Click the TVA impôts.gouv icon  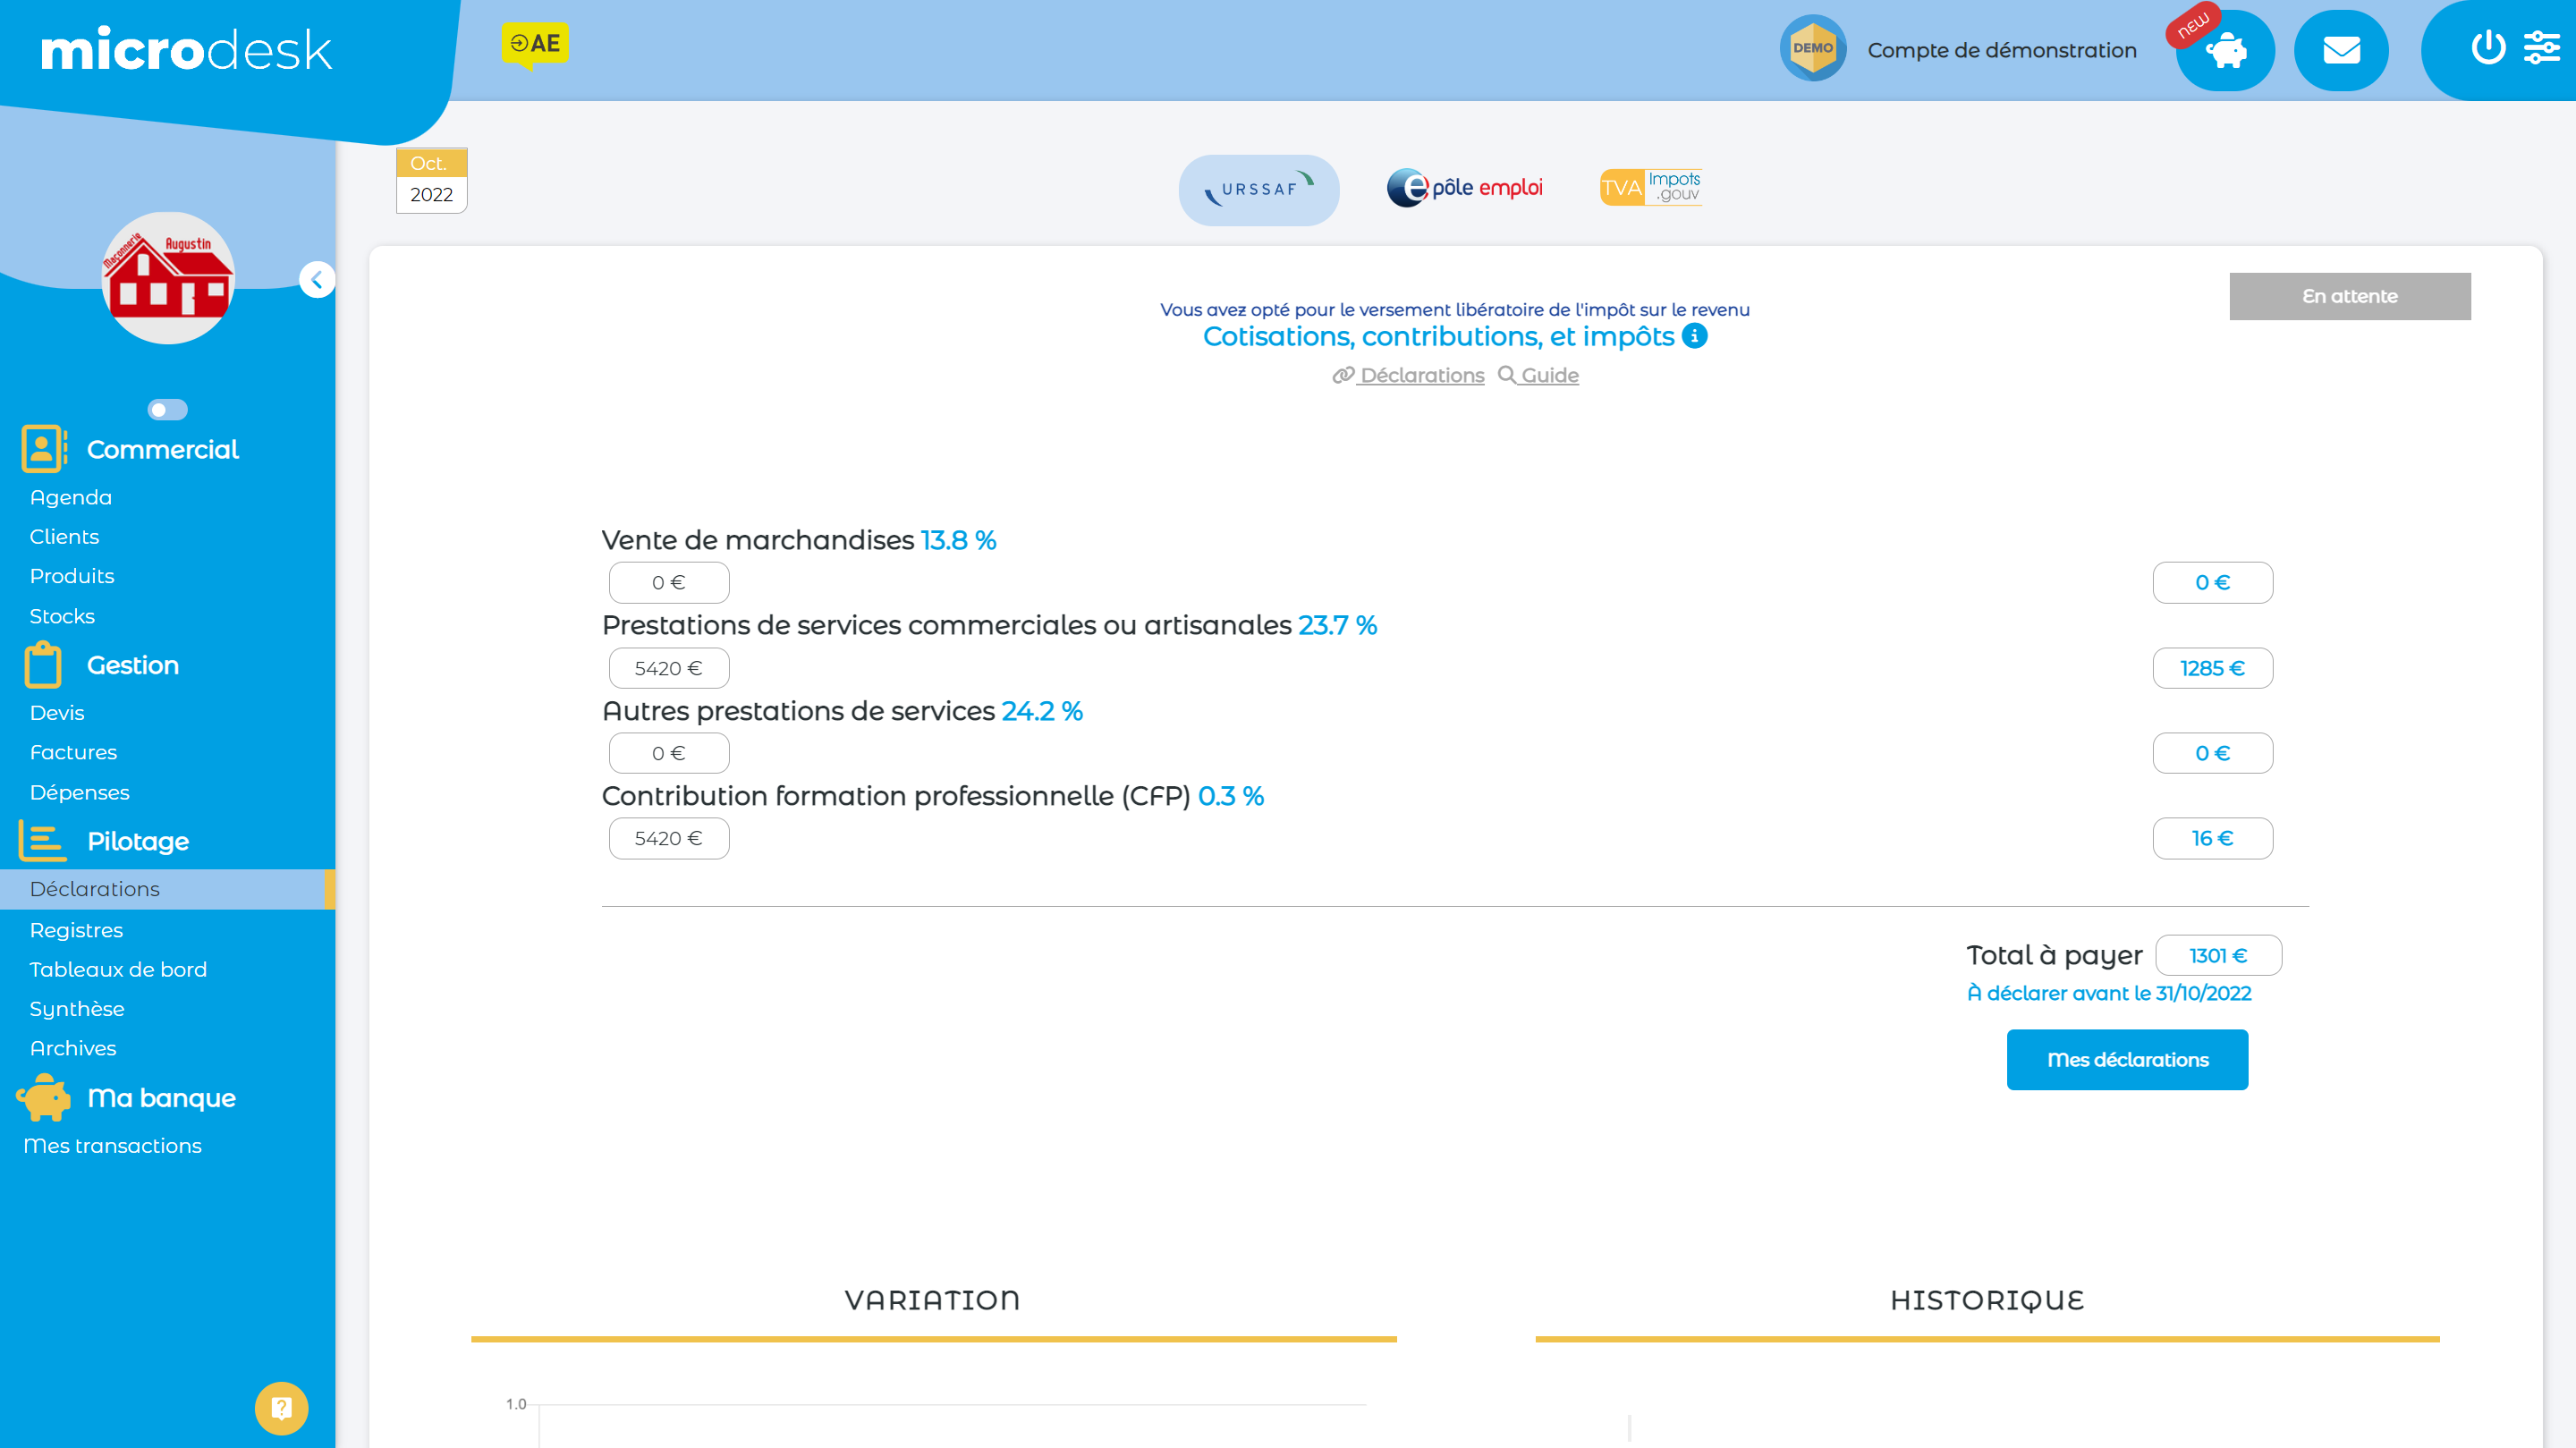coord(1648,186)
